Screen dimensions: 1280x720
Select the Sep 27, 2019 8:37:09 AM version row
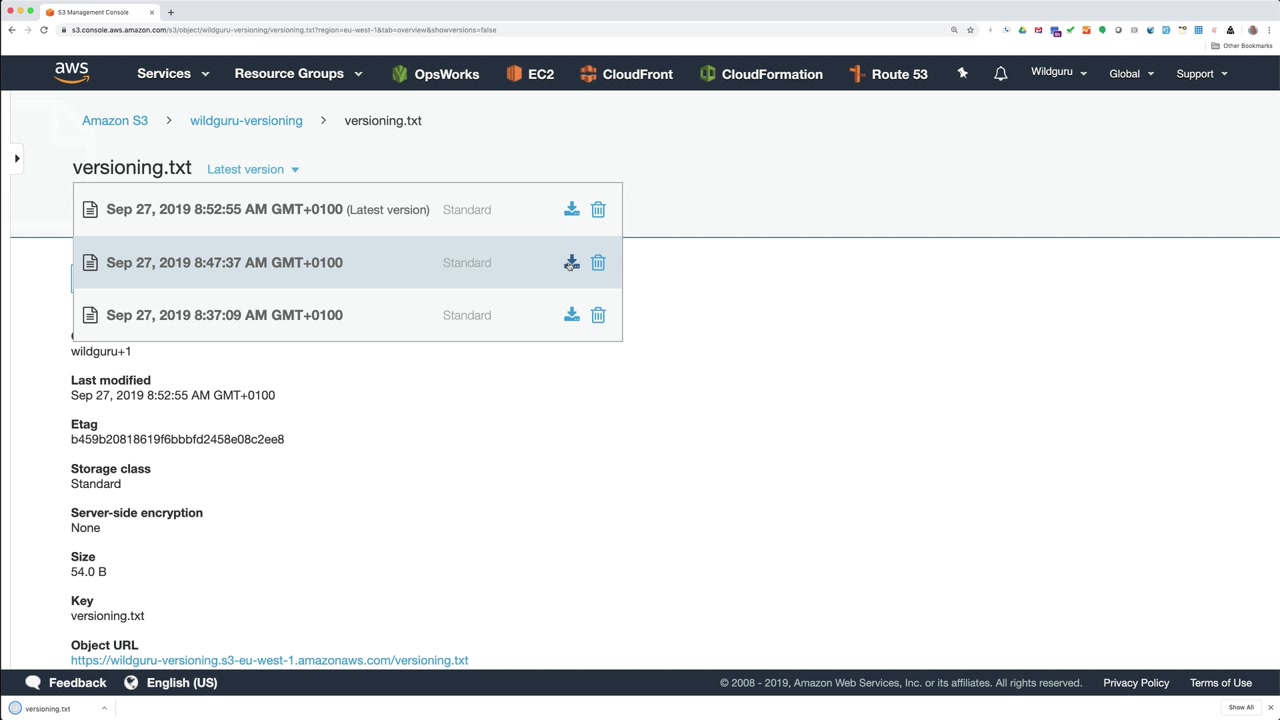click(347, 315)
